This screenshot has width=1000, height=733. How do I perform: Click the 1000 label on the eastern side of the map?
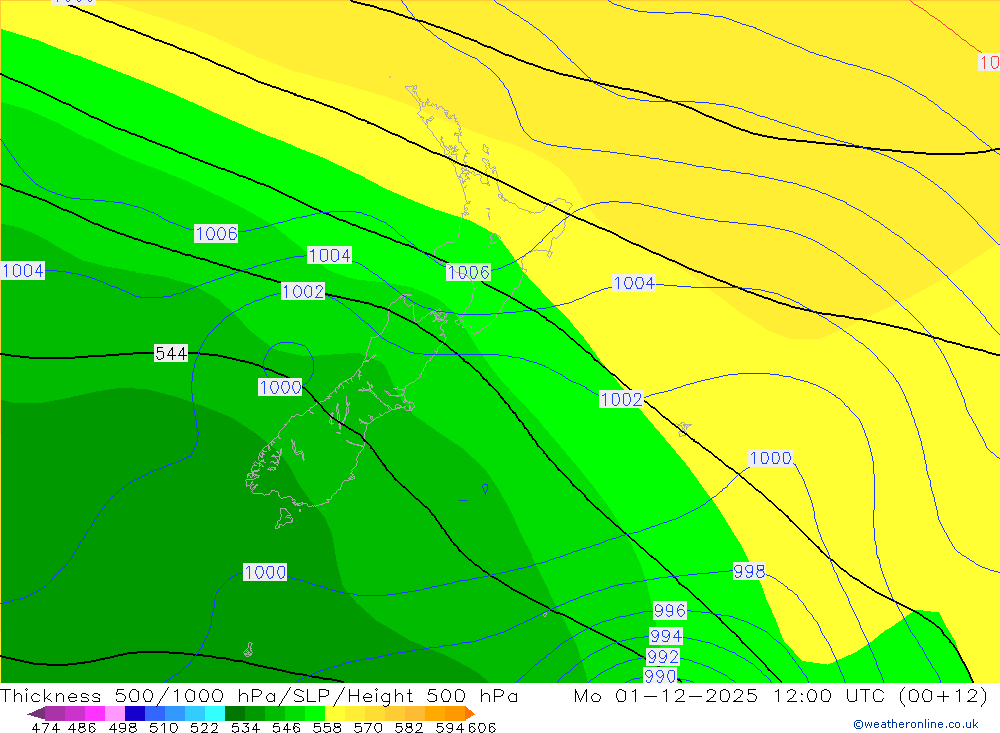(770, 458)
